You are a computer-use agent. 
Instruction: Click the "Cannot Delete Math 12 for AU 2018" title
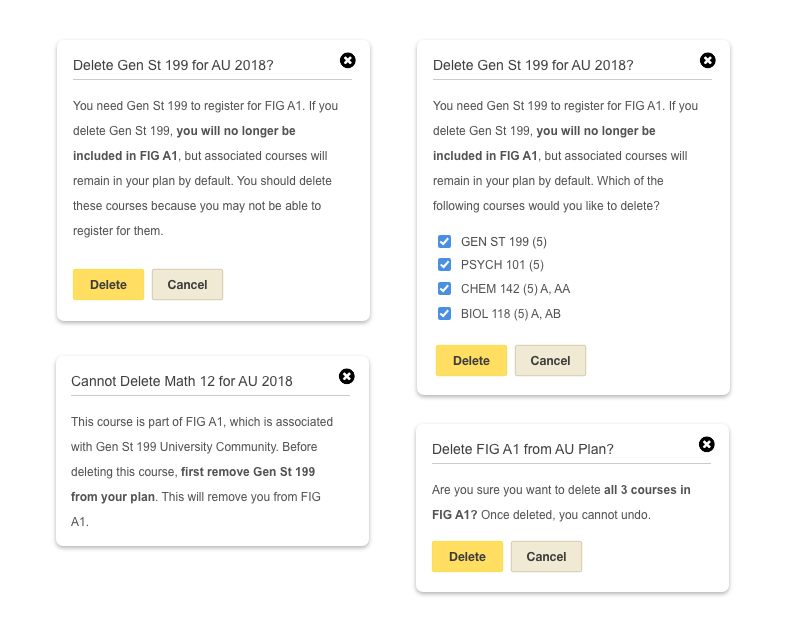(182, 381)
